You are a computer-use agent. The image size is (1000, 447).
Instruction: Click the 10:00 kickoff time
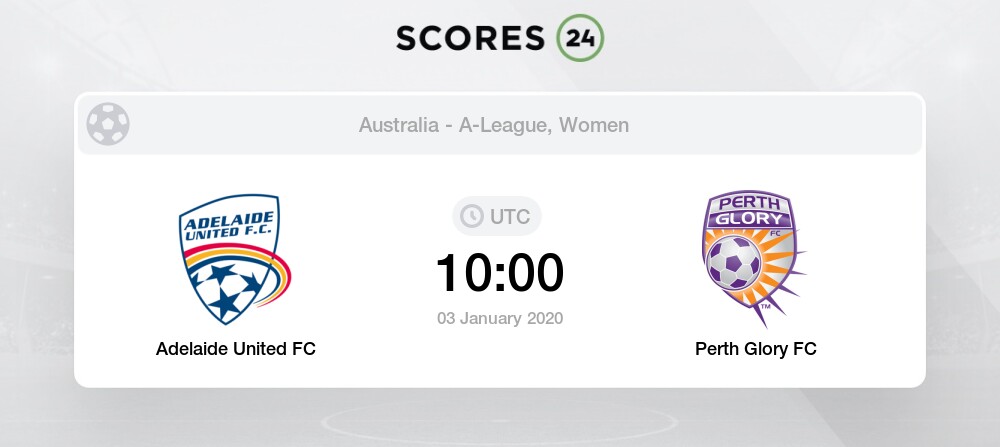pos(500,273)
